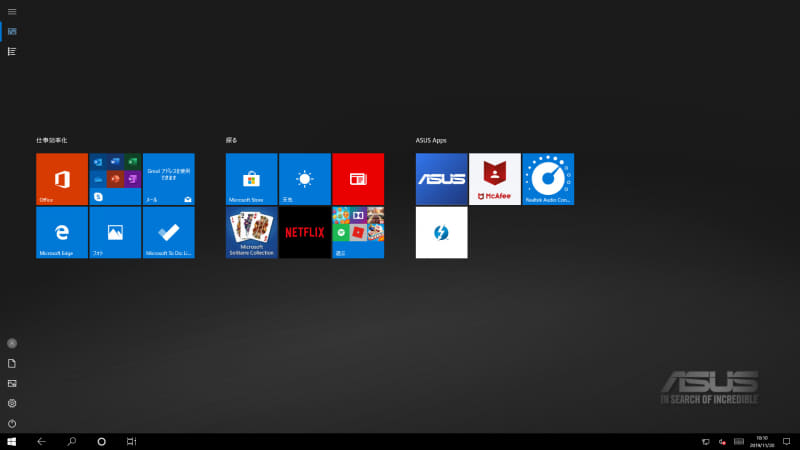Launch Microsoft Edge tile

pyautogui.click(x=62, y=232)
